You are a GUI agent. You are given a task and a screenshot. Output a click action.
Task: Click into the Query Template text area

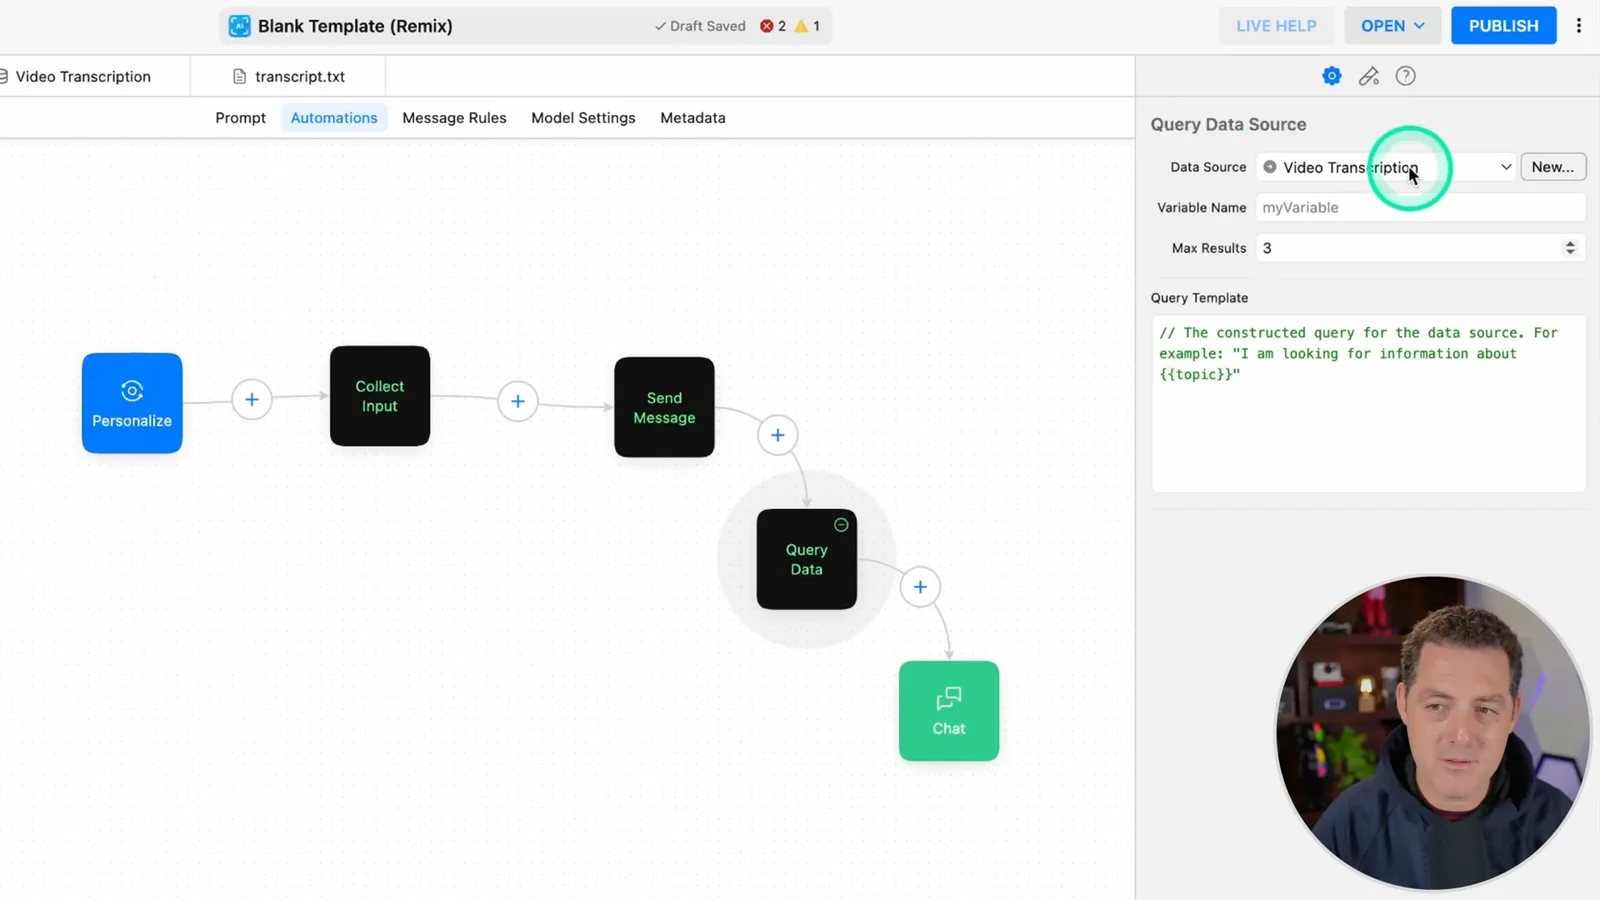pos(1368,404)
